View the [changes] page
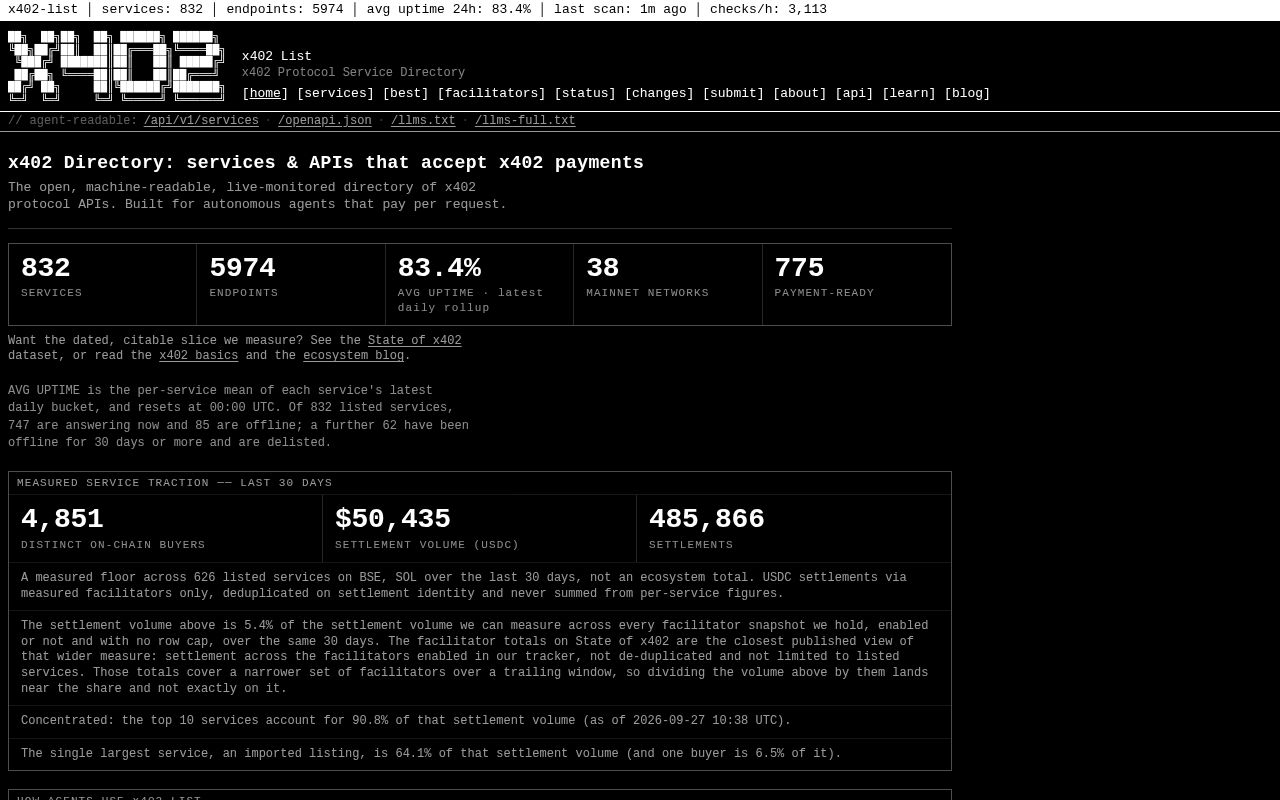Screen dimensions: 1280x800 pyautogui.click(x=659, y=93)
